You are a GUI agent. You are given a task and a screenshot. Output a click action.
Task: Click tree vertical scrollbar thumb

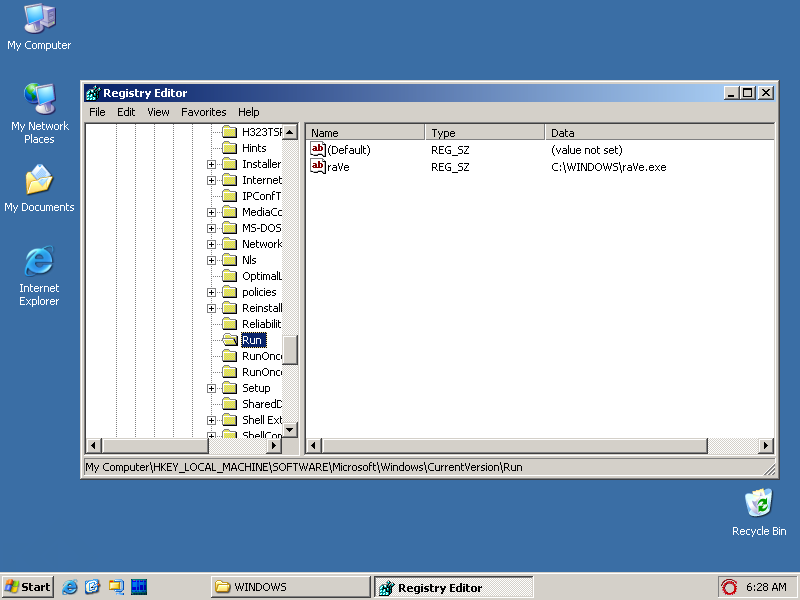tap(290, 350)
